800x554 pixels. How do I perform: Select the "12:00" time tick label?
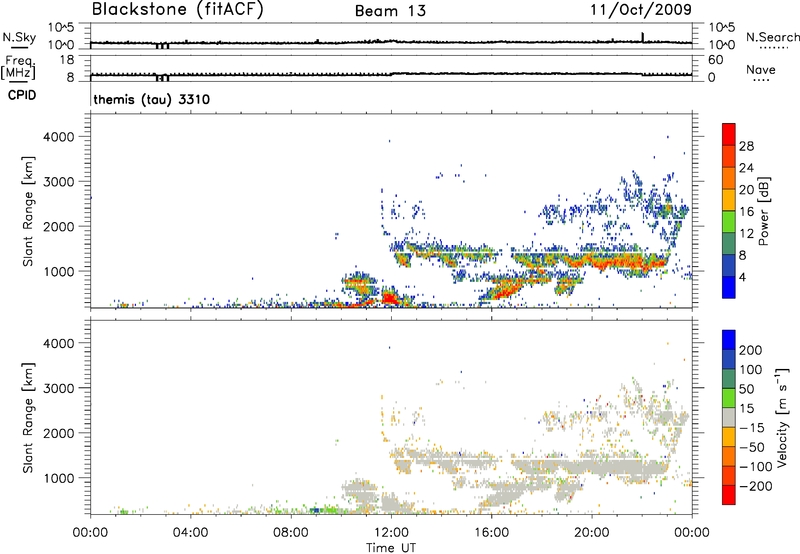click(x=391, y=533)
